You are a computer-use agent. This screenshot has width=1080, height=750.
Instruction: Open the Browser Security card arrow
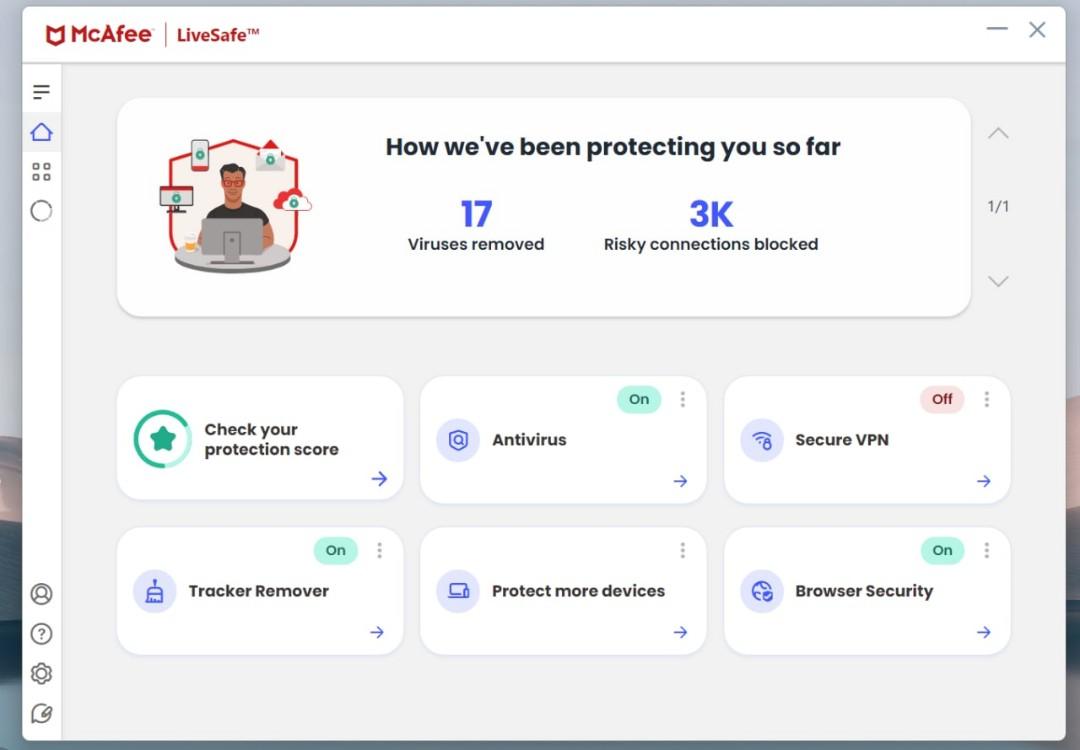pos(984,632)
